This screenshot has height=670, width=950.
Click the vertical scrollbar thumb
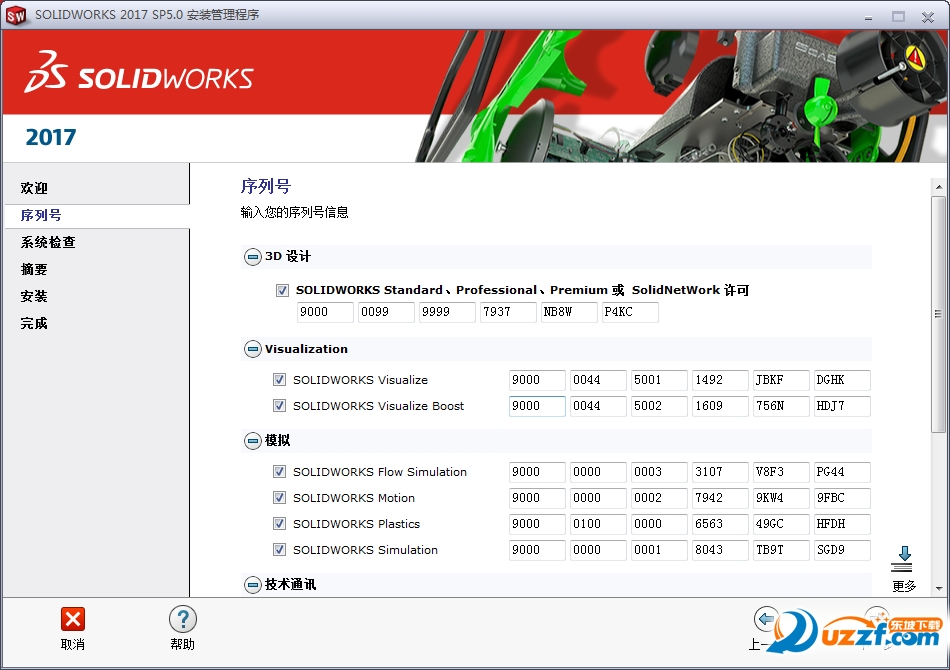[938, 314]
